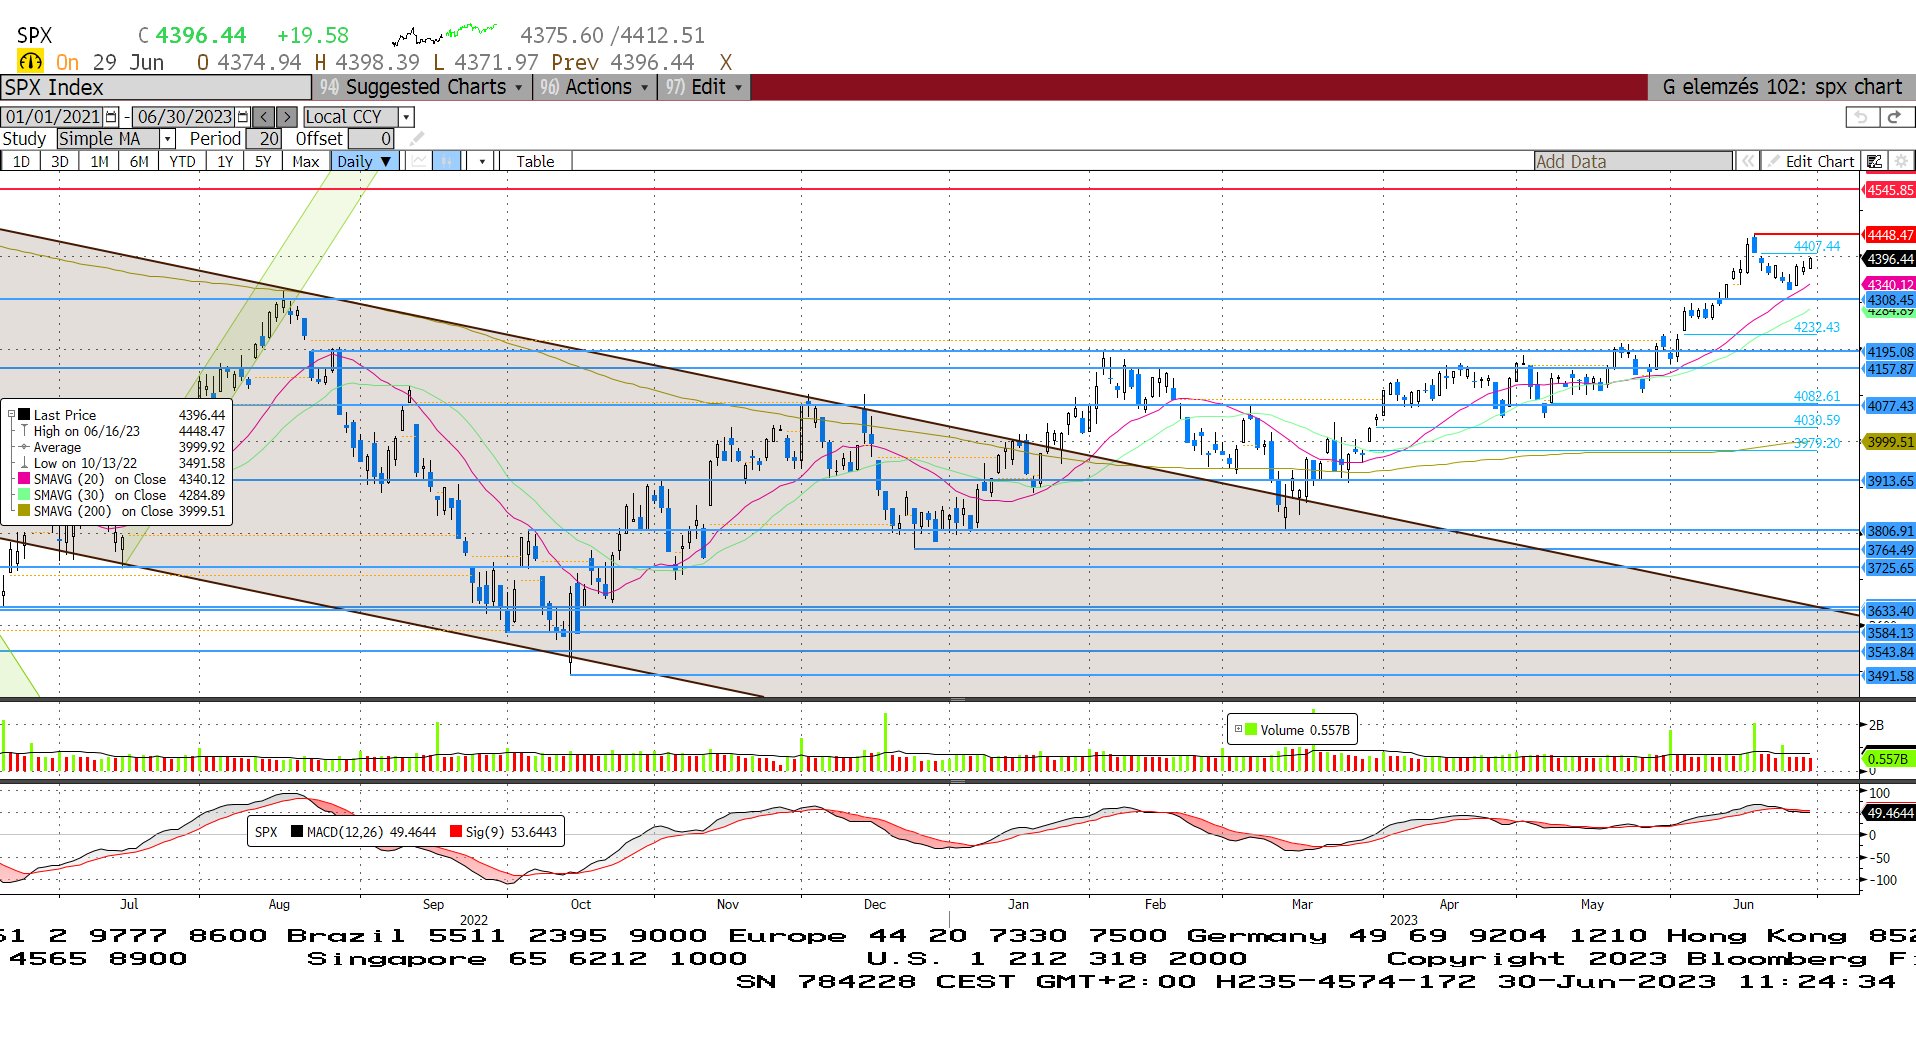Click the 4232.43 level annotation on chart
This screenshot has height=1037, width=1916.
tap(1816, 327)
